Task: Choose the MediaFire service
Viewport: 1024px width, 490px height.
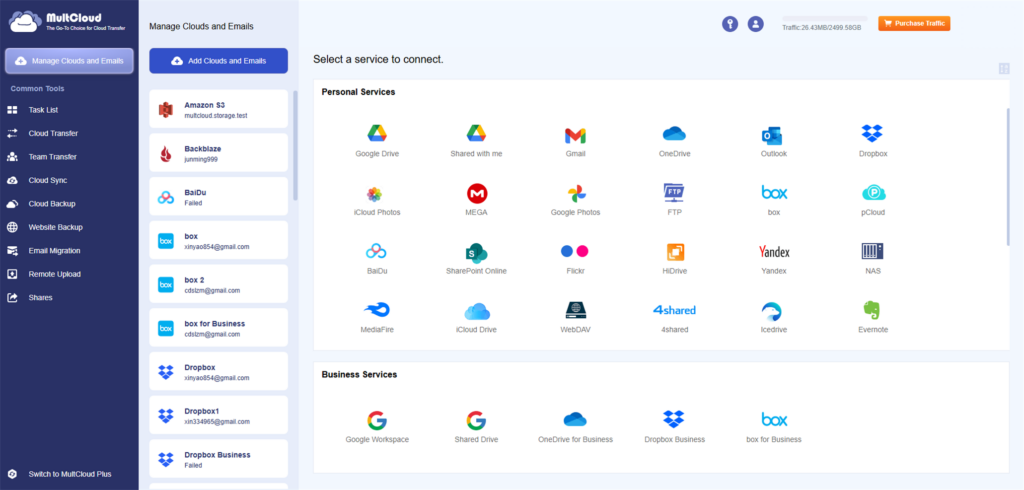Action: pos(377,317)
